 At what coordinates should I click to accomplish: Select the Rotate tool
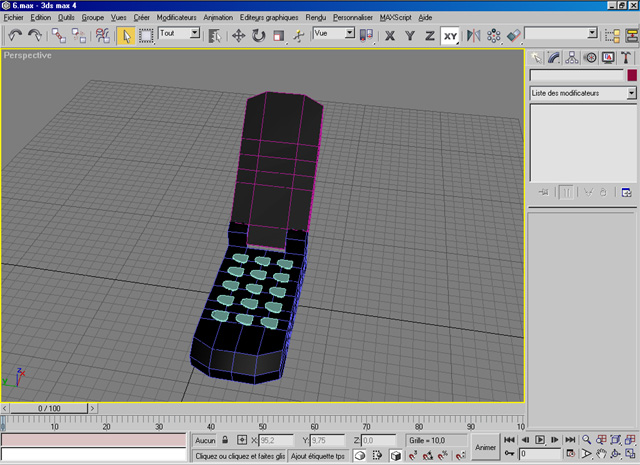[259, 35]
